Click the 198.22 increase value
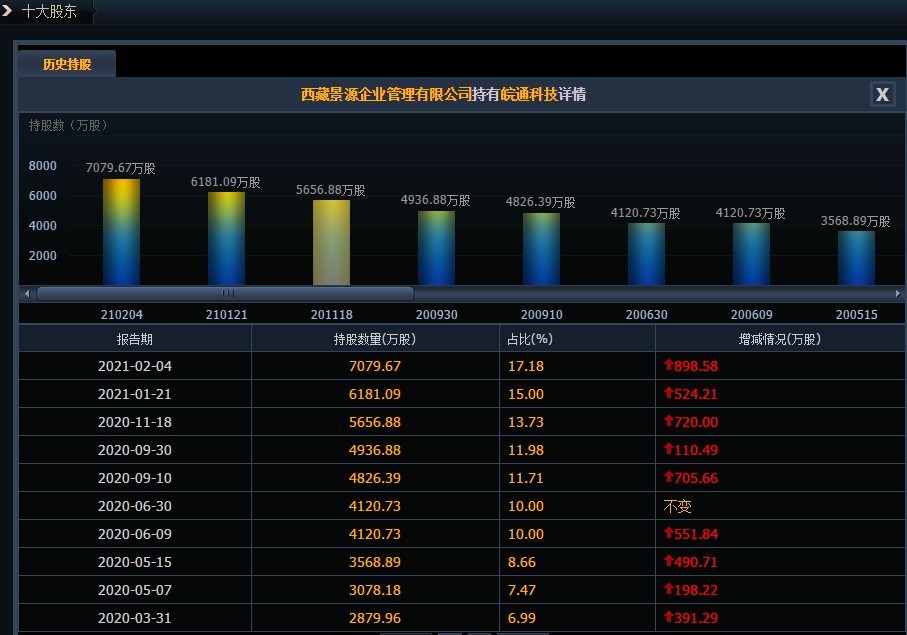This screenshot has width=907, height=635. [x=691, y=590]
